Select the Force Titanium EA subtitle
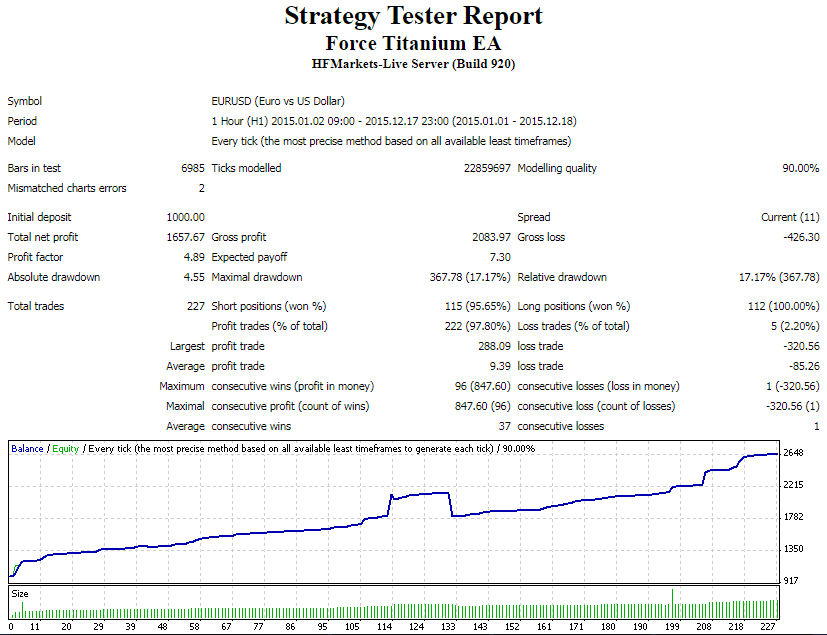Screen dimensions: 827x635 click(413, 43)
